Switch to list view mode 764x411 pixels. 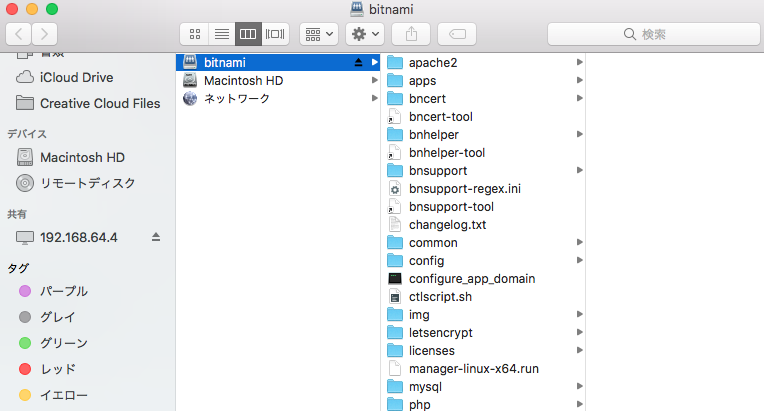[222, 34]
